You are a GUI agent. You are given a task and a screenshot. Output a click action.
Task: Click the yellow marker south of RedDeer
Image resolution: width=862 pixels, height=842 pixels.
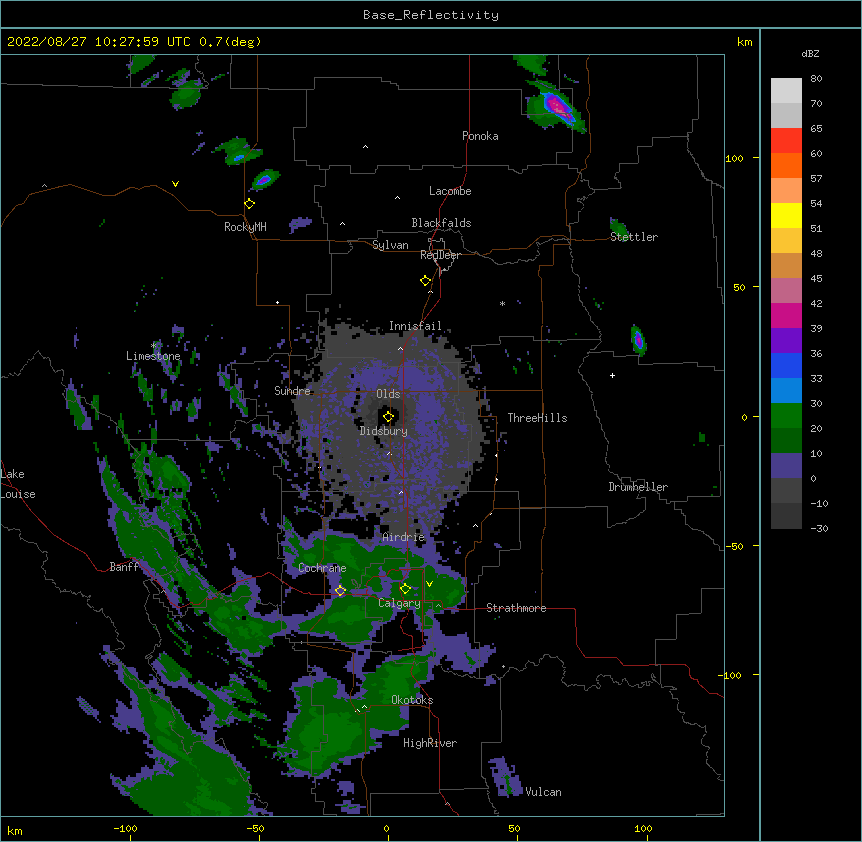pos(425,281)
